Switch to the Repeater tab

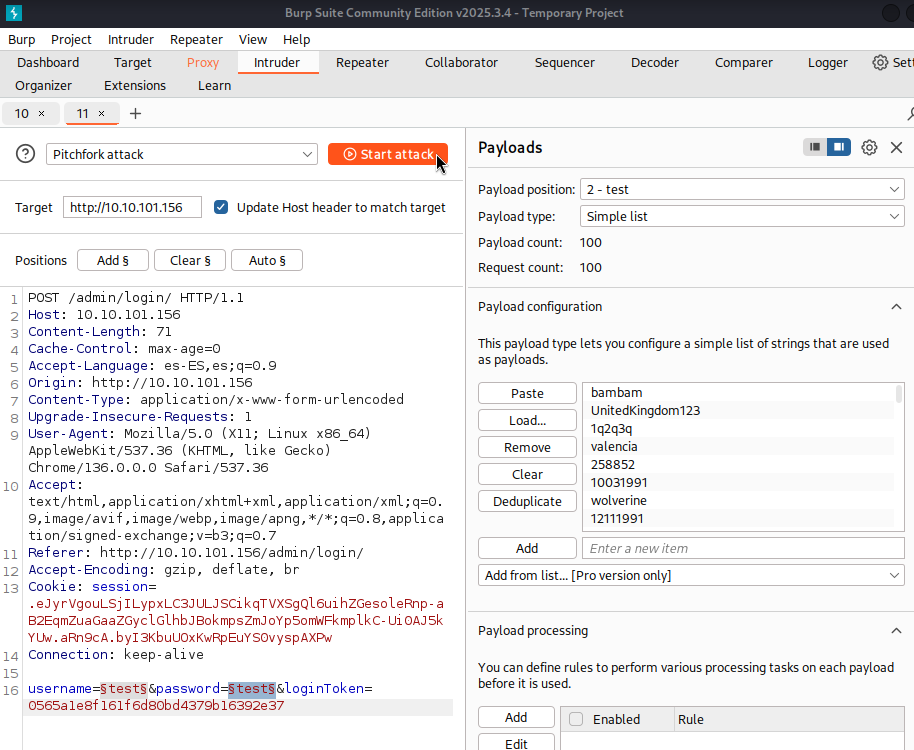[x=362, y=62]
